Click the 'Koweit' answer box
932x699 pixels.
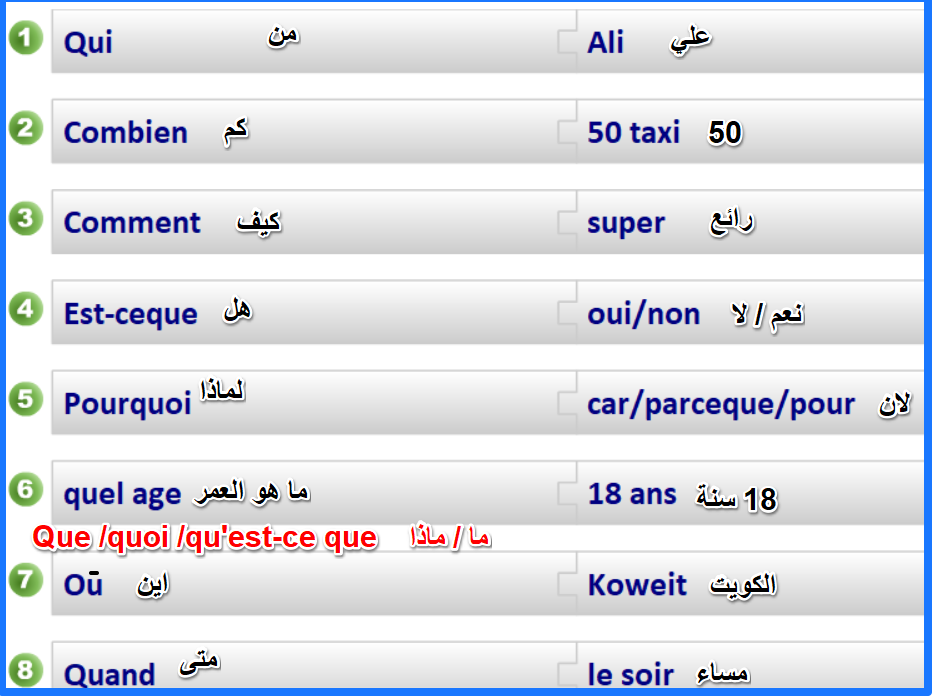pyautogui.click(x=750, y=584)
